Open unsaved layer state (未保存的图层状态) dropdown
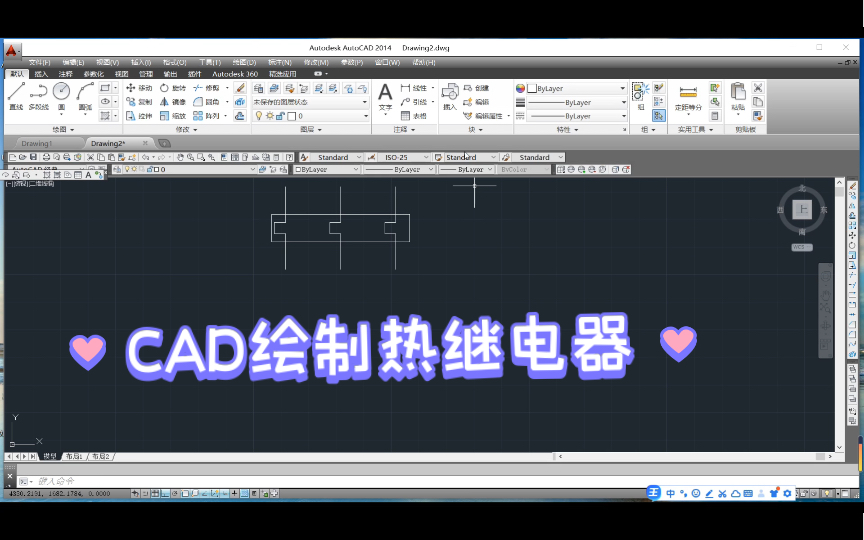864x540 pixels. [310, 102]
